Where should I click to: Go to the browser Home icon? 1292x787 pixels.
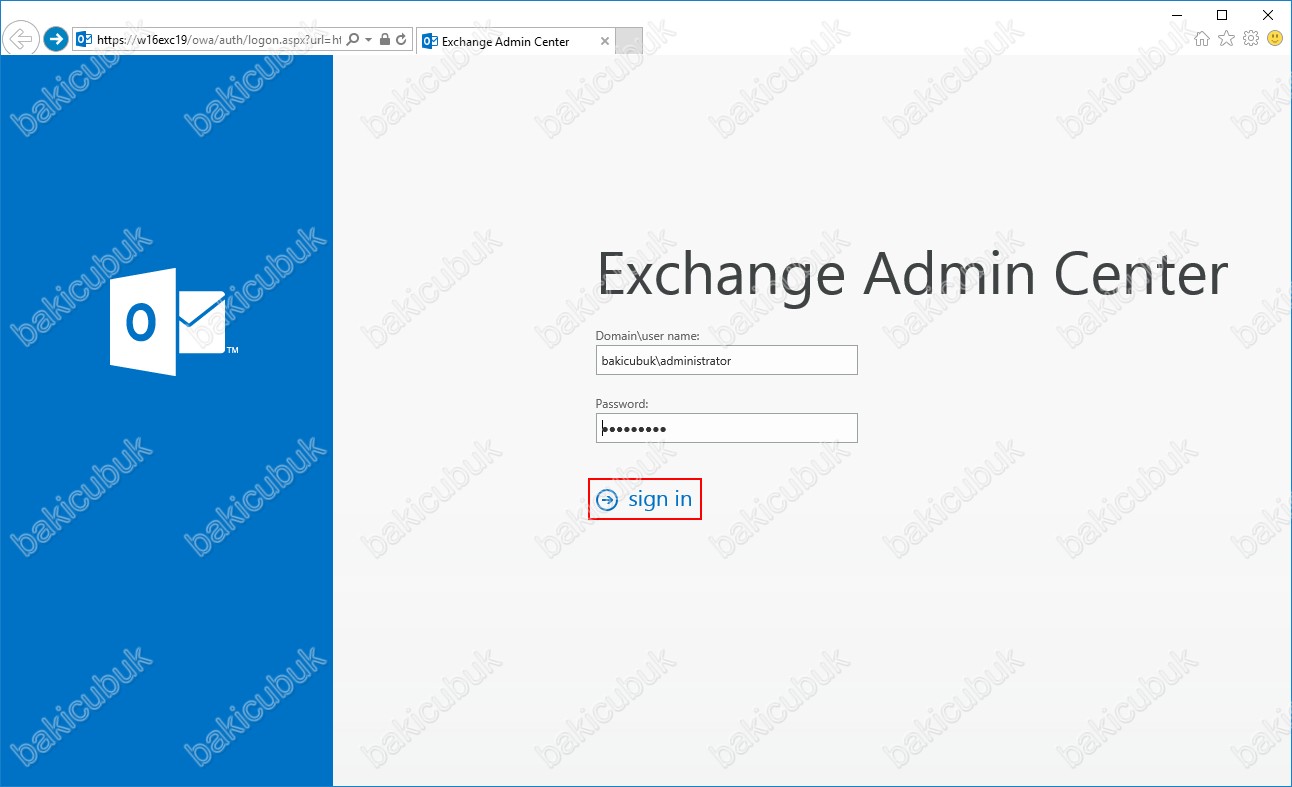pos(1202,39)
